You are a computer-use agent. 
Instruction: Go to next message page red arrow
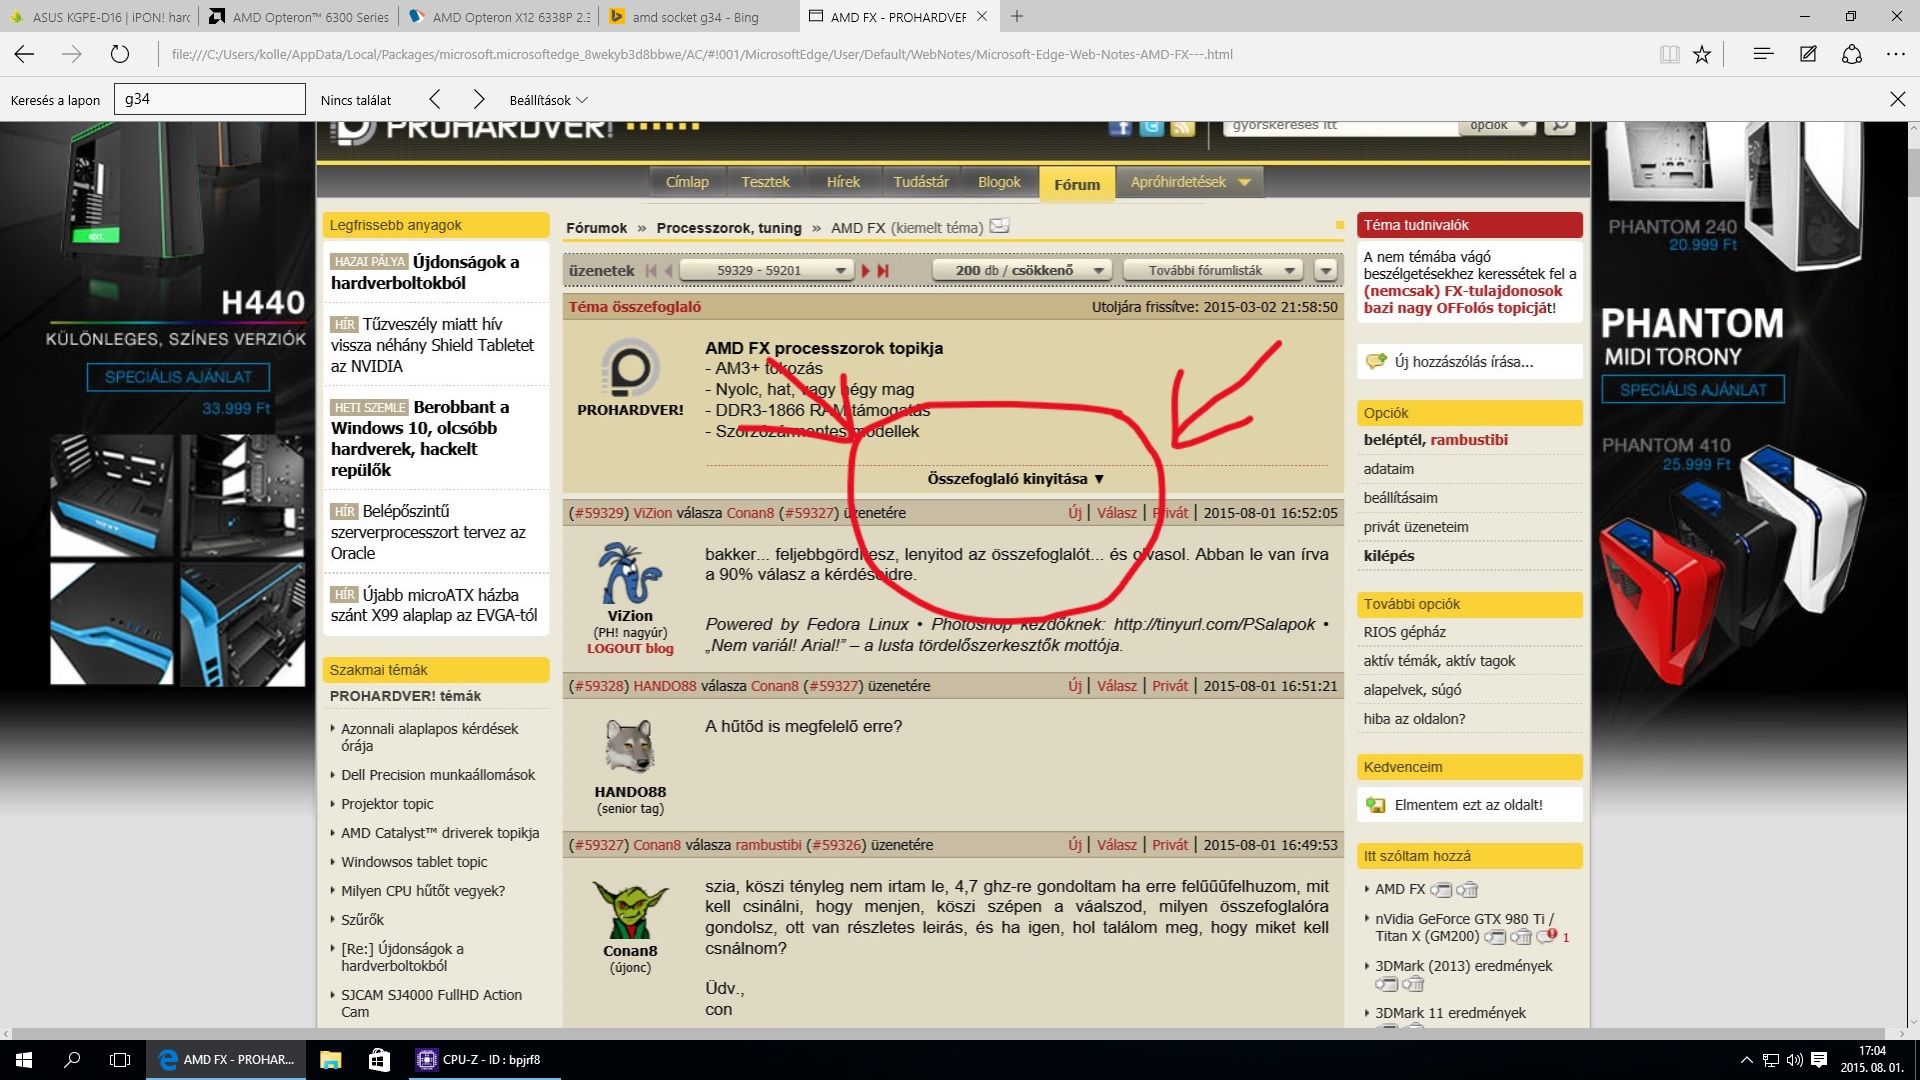[x=866, y=270]
